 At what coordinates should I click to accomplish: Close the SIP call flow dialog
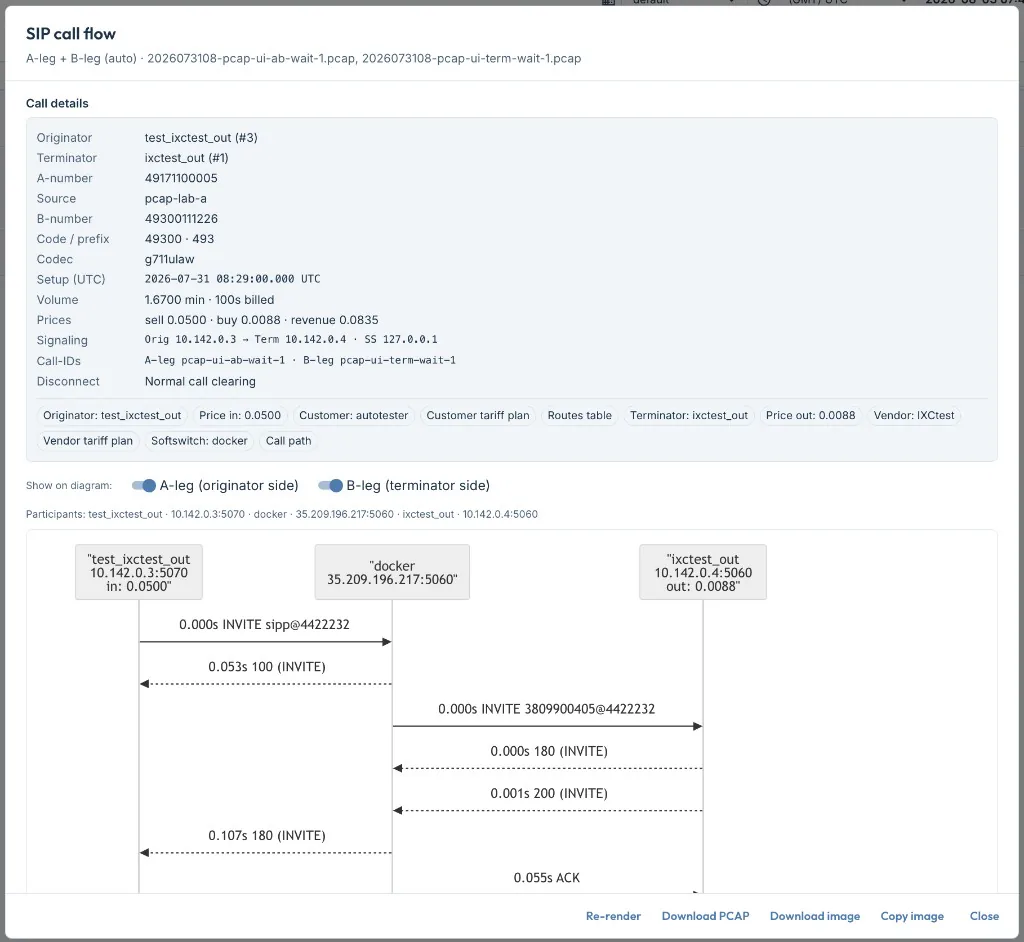pyautogui.click(x=984, y=916)
